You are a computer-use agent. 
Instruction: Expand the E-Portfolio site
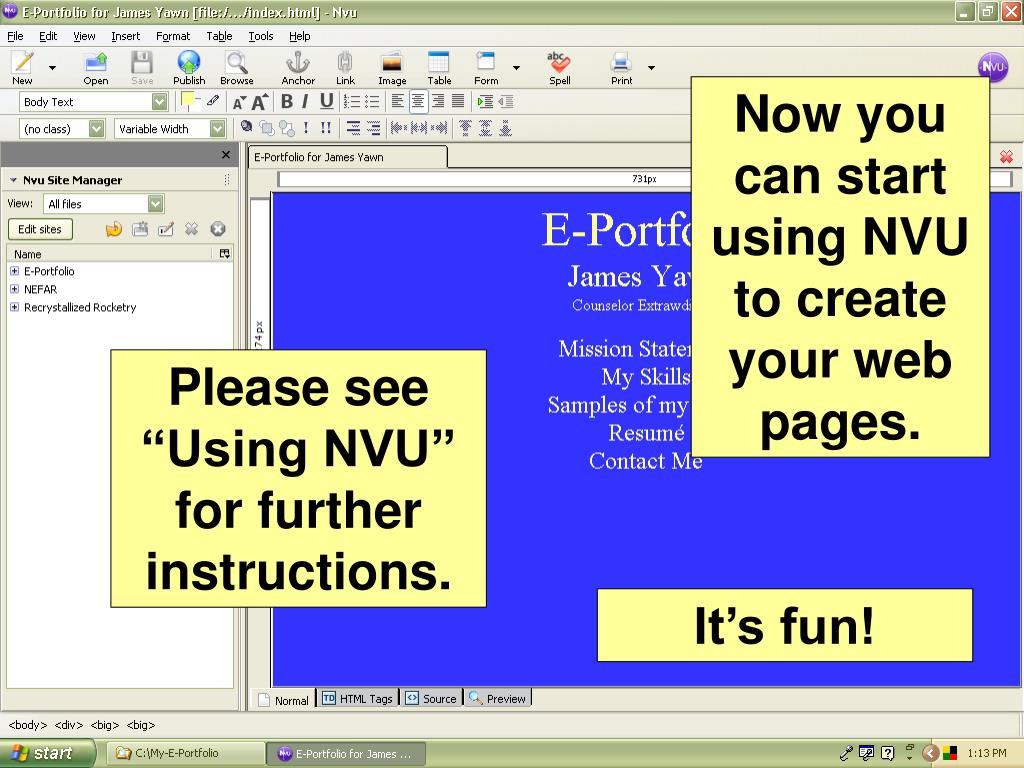click(x=14, y=270)
